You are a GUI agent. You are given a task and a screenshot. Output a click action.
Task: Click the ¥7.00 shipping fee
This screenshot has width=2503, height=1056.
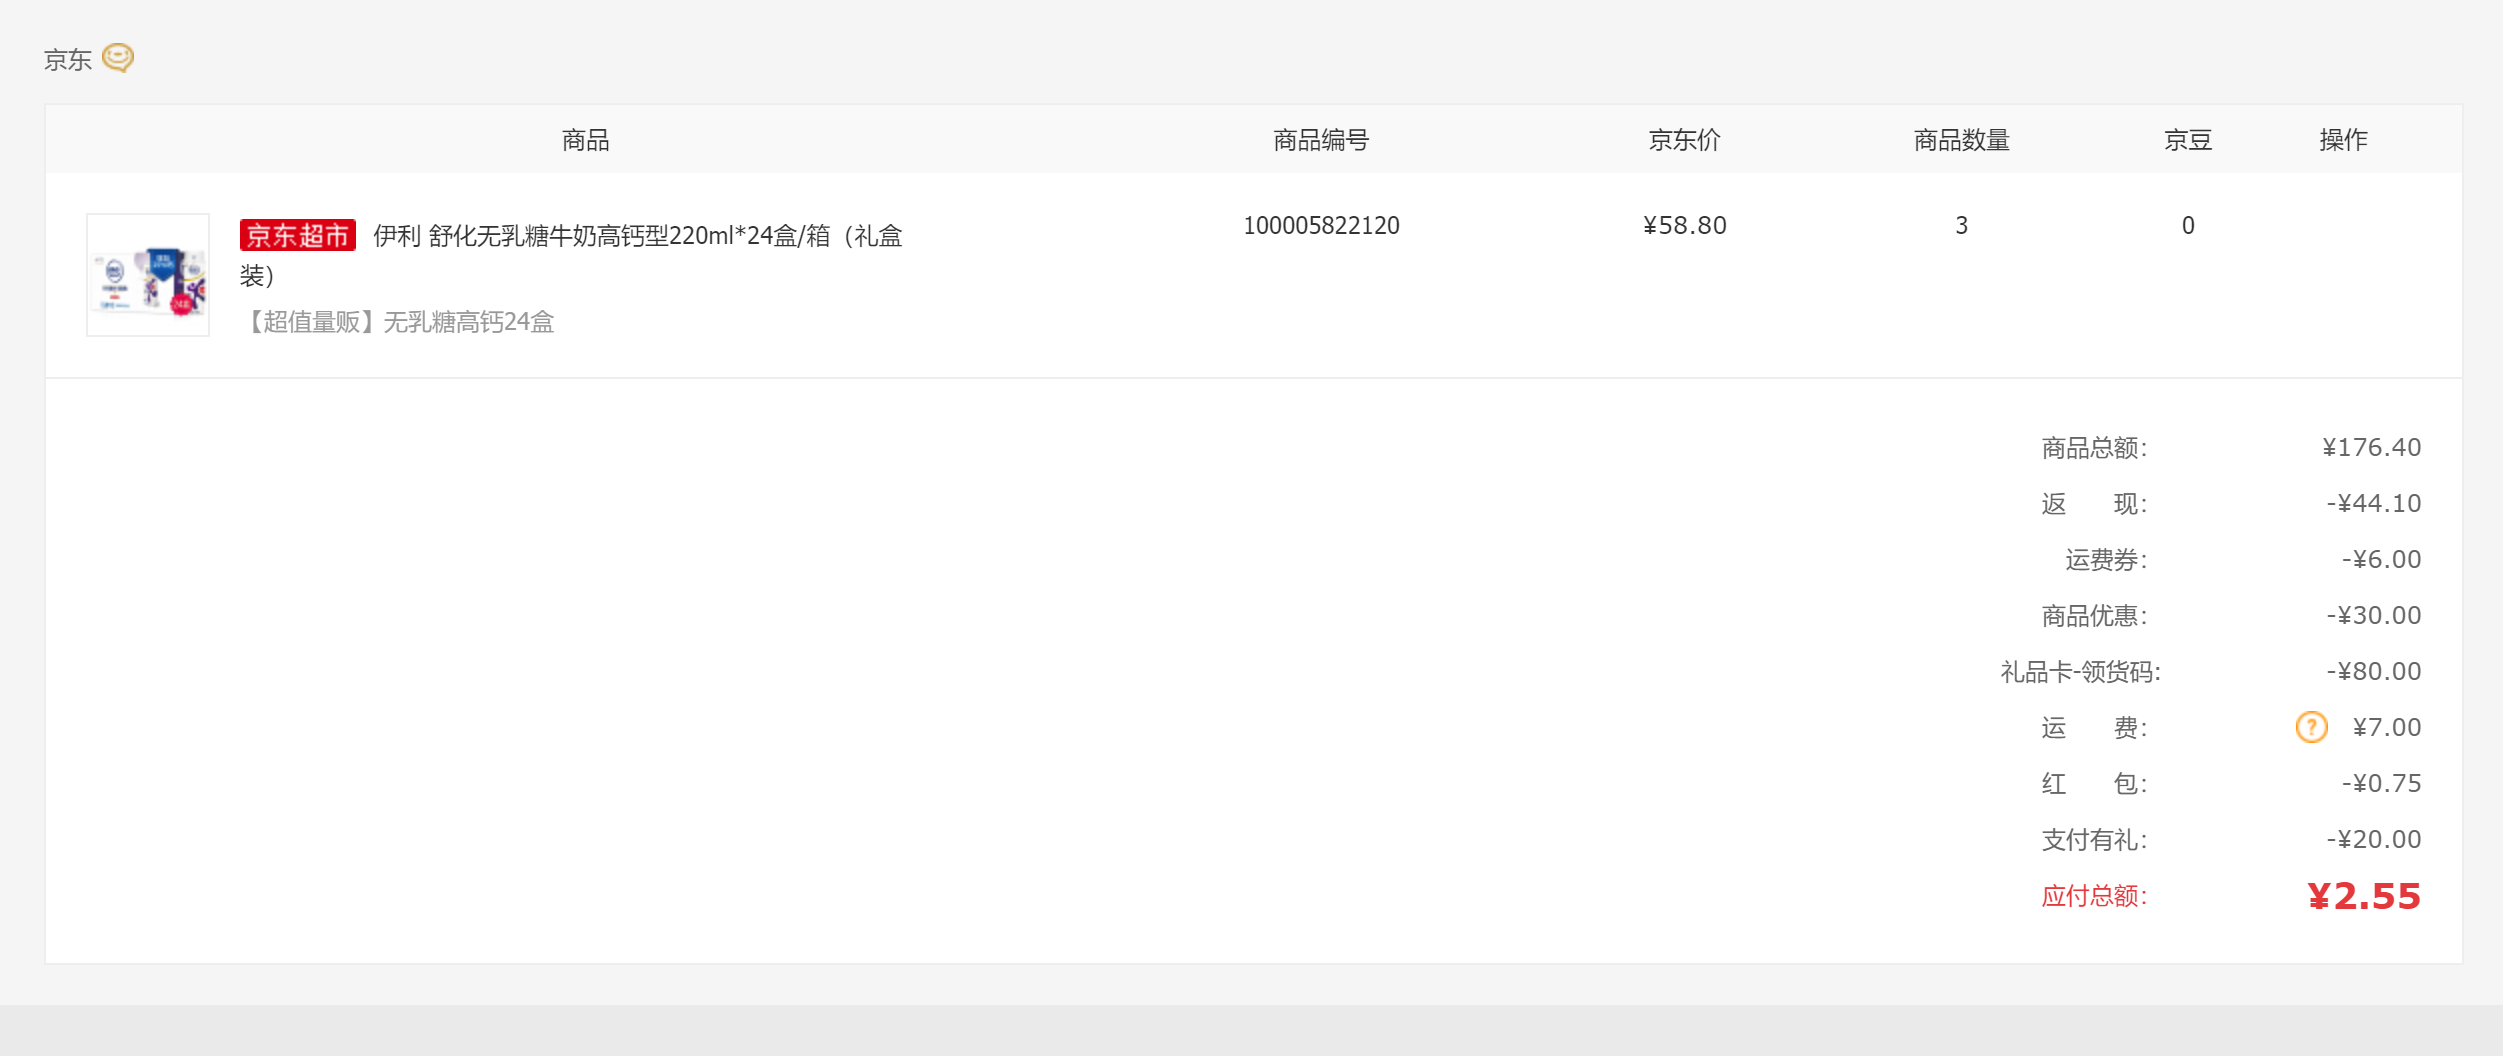pos(2387,727)
